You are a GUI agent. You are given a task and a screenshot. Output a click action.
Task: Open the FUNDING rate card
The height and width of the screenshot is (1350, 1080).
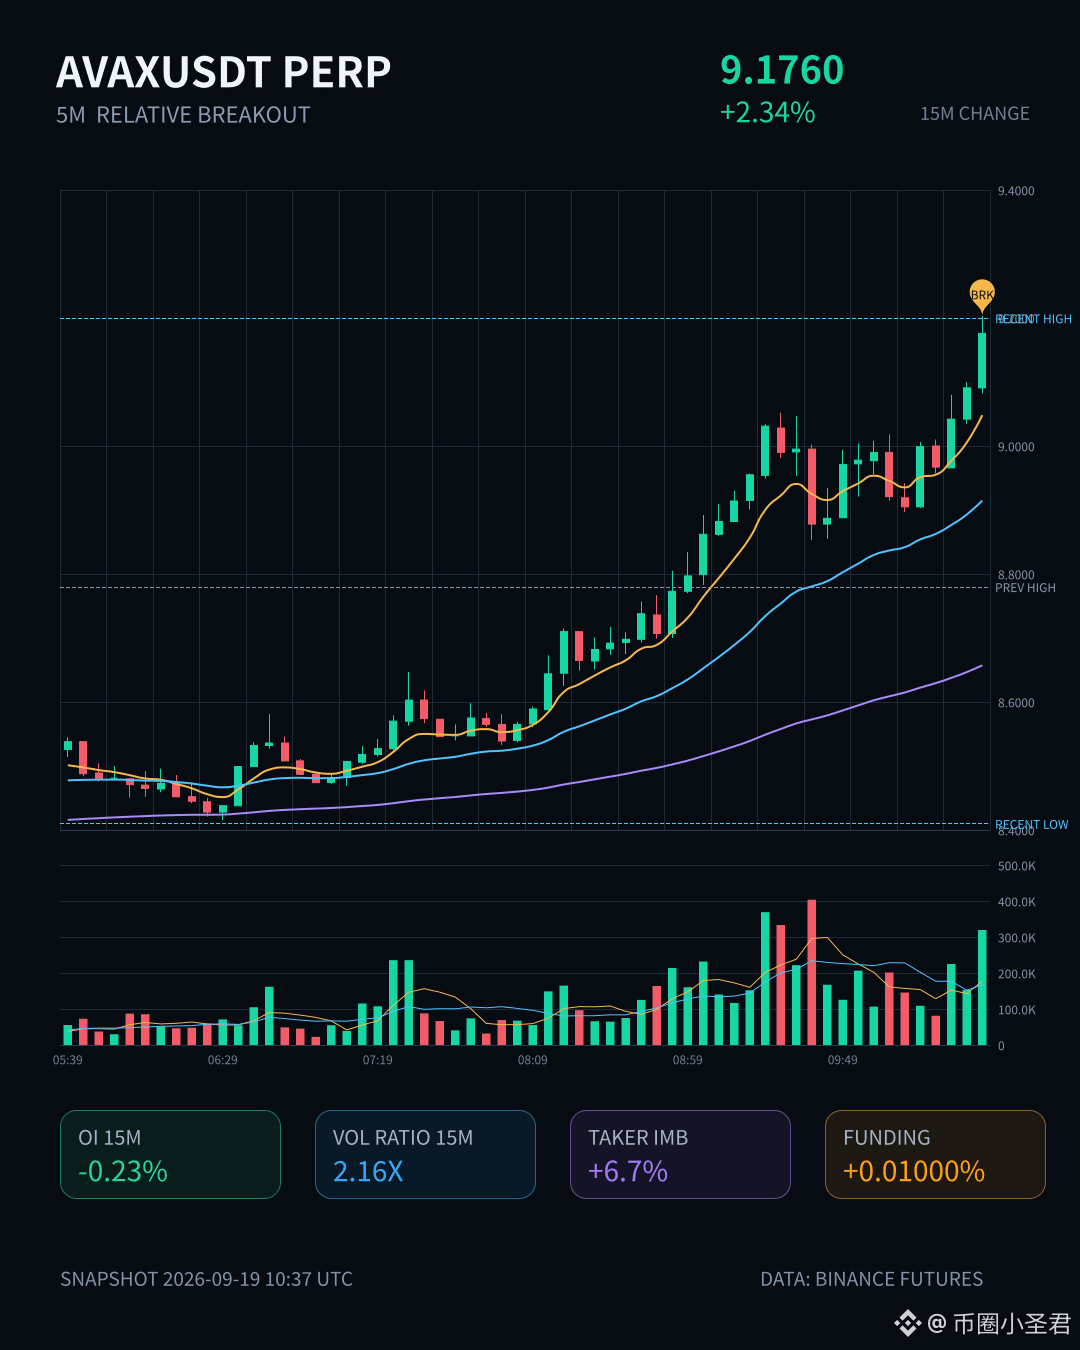point(935,1154)
